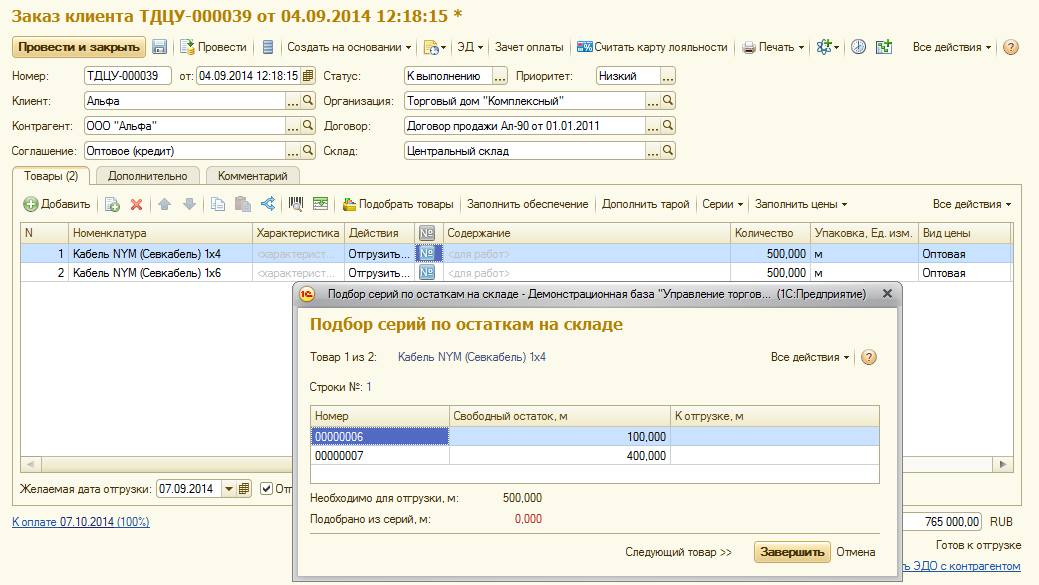Open document movements report list icon

268,47
